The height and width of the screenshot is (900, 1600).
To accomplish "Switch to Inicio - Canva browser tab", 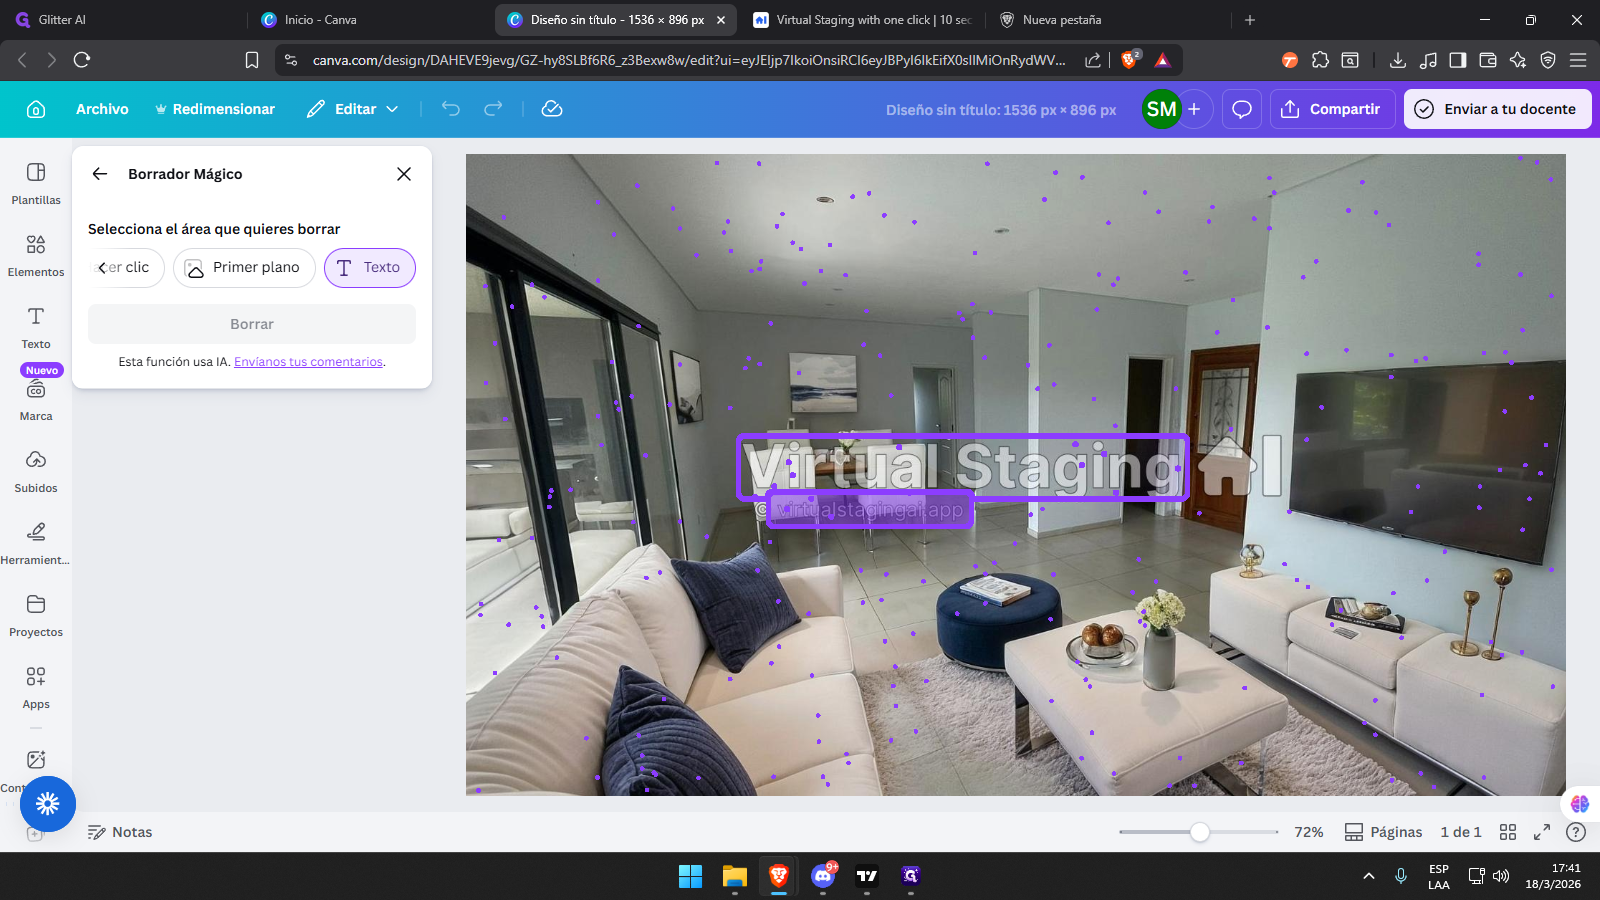I will tap(320, 20).
